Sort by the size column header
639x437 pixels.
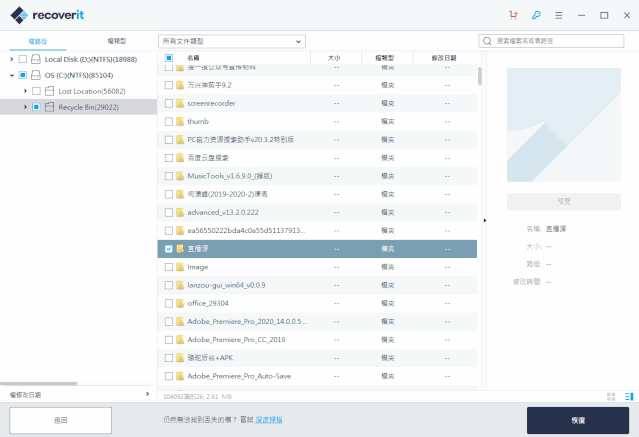click(334, 58)
